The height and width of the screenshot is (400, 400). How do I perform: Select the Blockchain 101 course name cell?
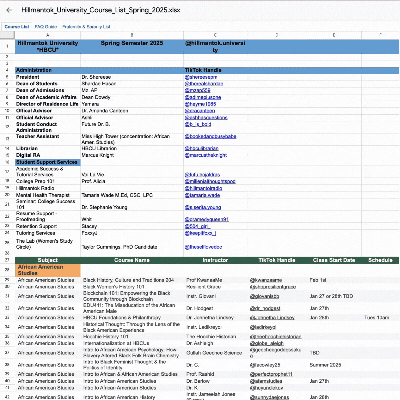click(132, 296)
